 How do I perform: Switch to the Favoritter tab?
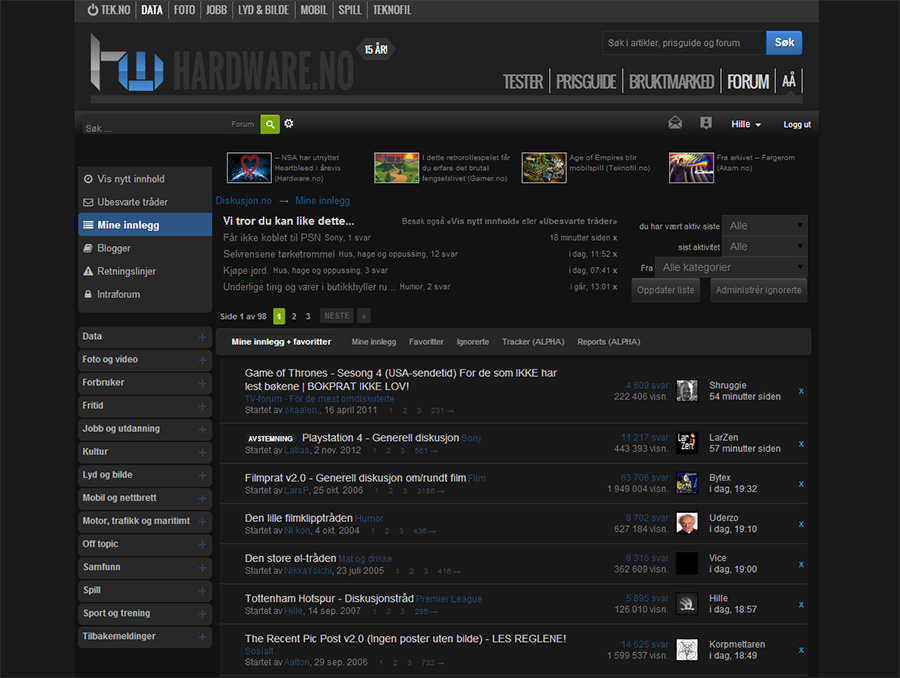click(426, 342)
